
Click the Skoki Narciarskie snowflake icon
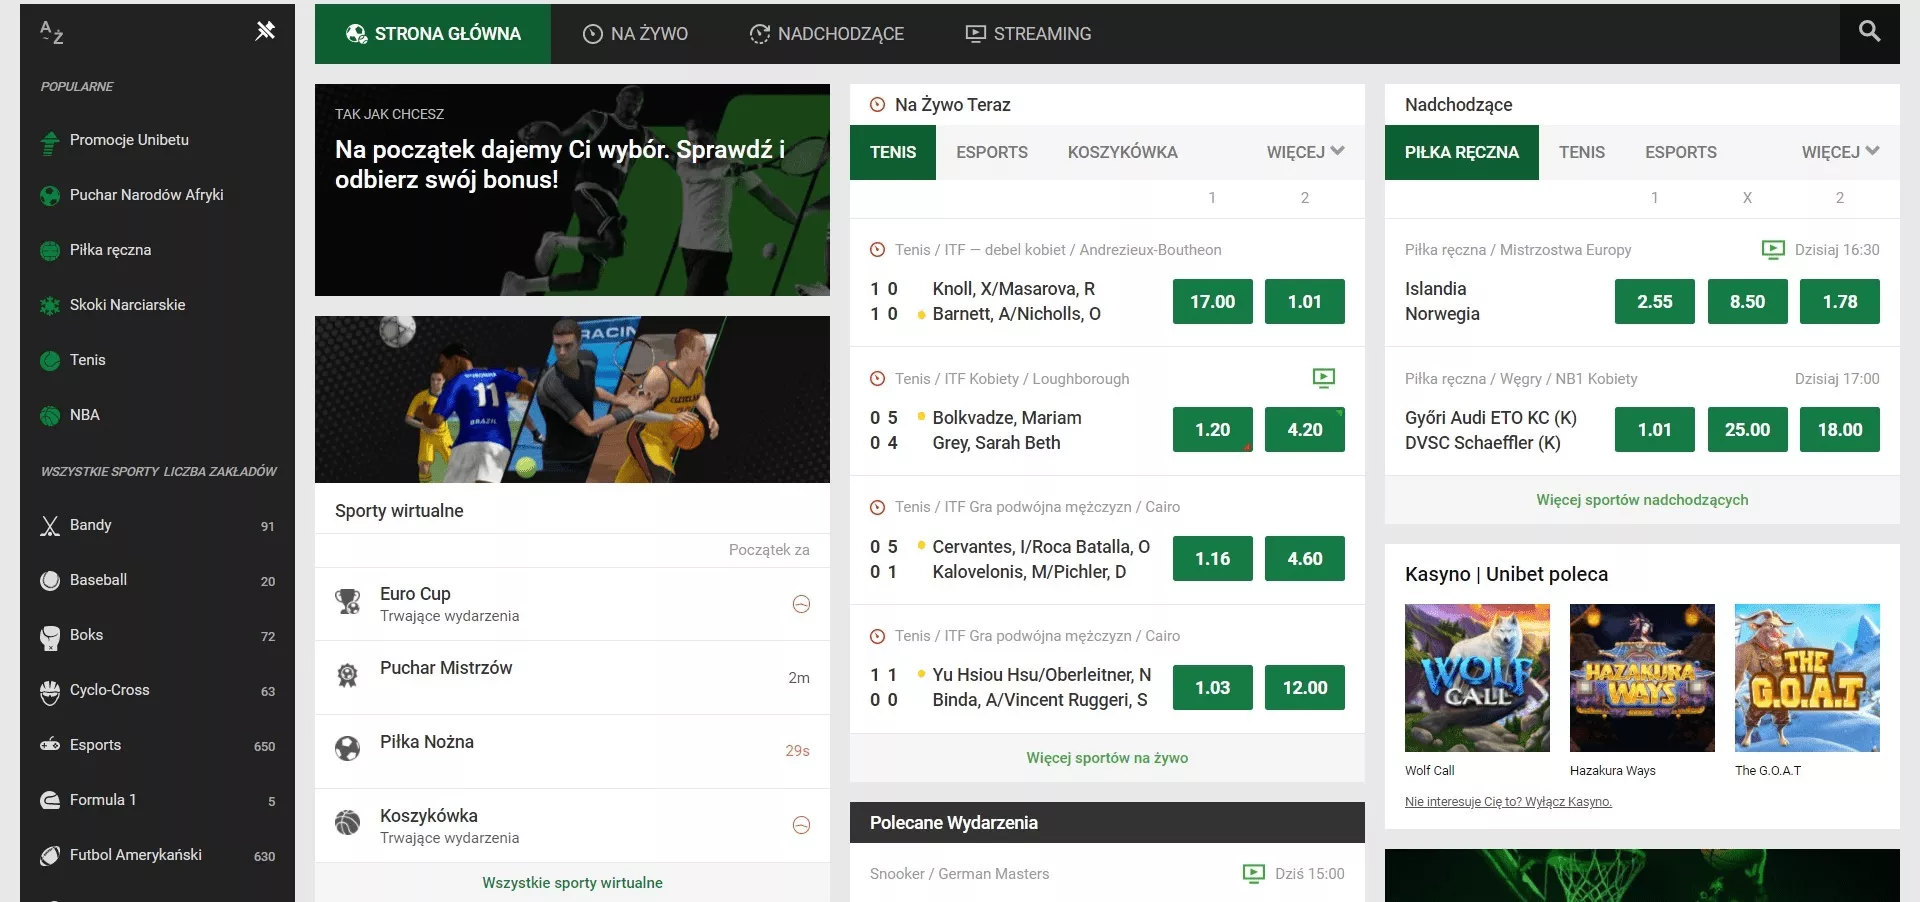pyautogui.click(x=50, y=306)
